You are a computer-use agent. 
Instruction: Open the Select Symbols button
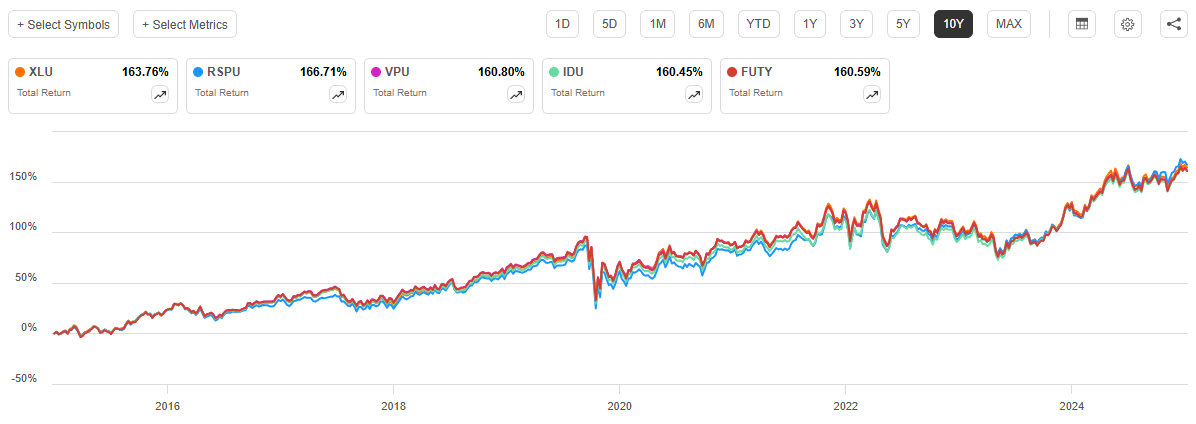coord(64,24)
